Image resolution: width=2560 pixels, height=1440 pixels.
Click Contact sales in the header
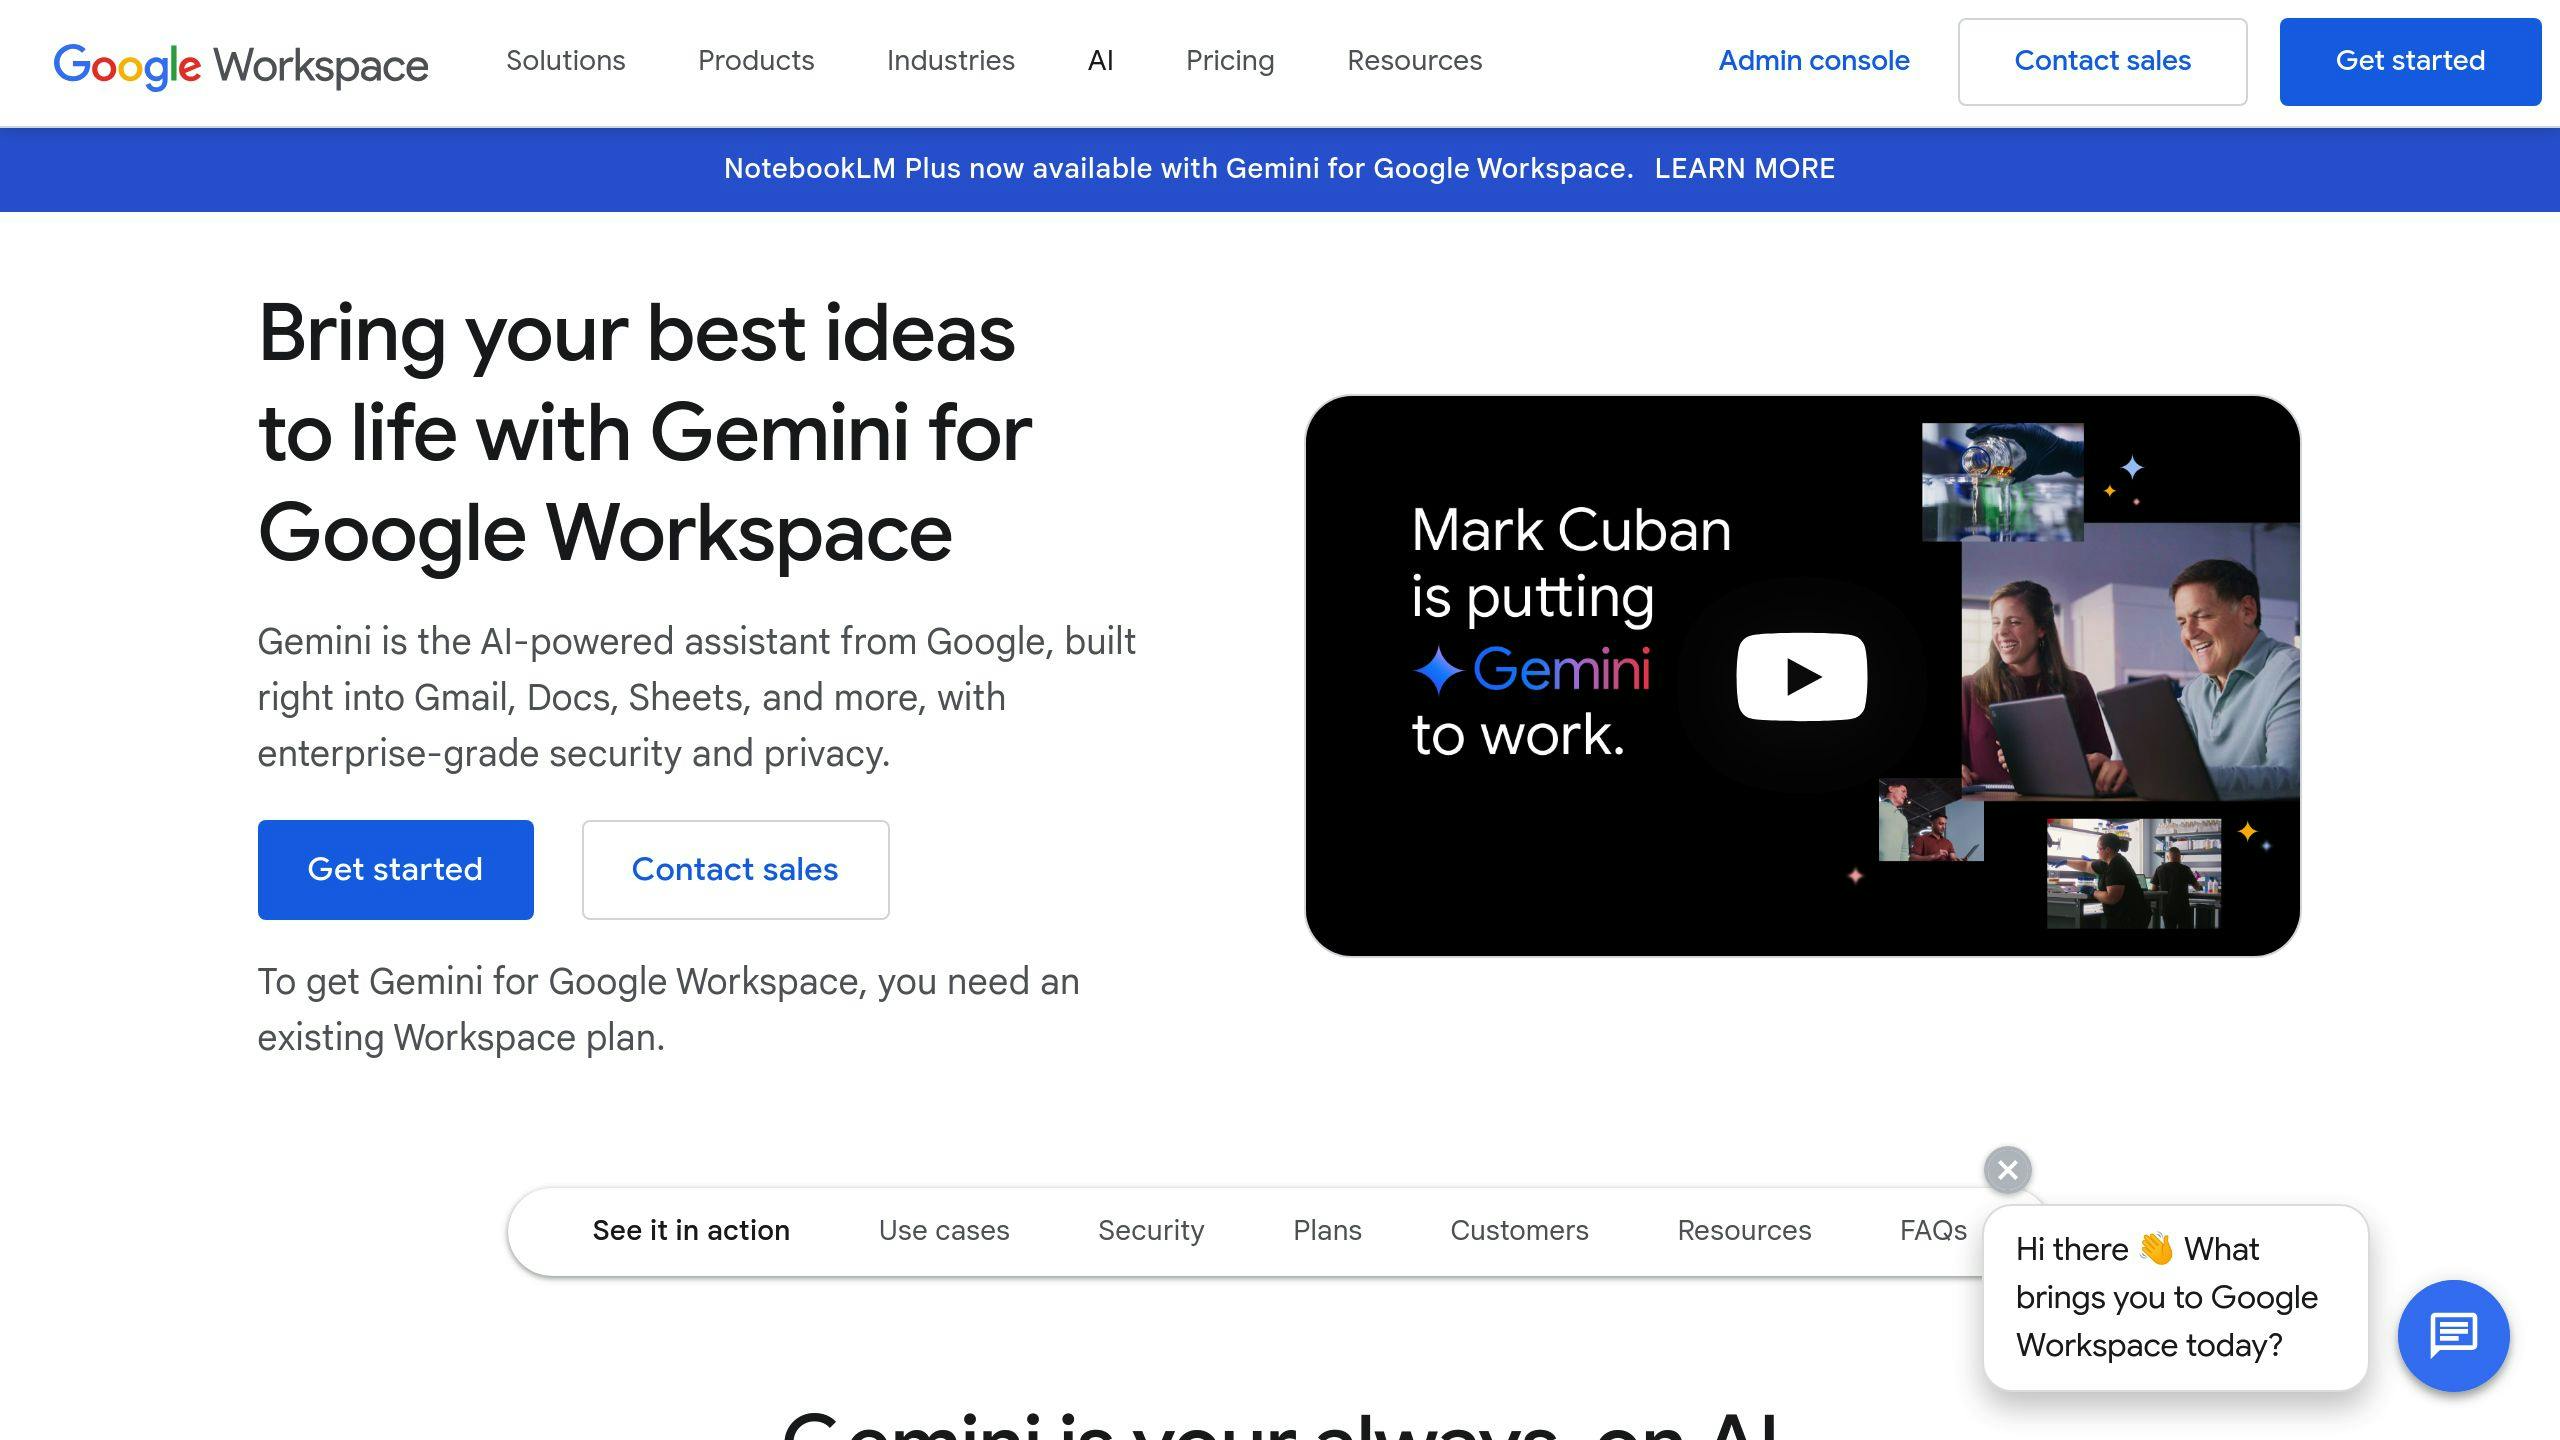[x=2102, y=62]
